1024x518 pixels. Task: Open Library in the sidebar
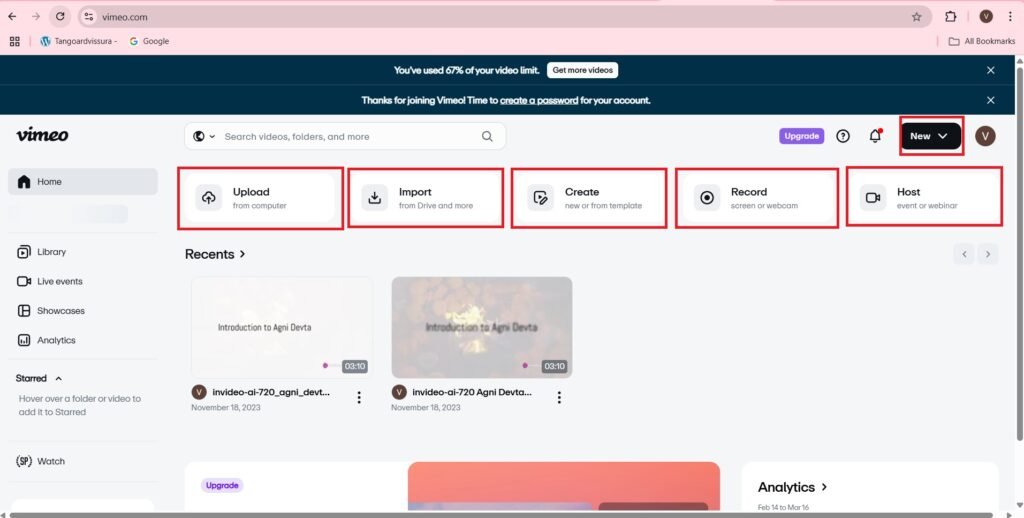pos(42,251)
